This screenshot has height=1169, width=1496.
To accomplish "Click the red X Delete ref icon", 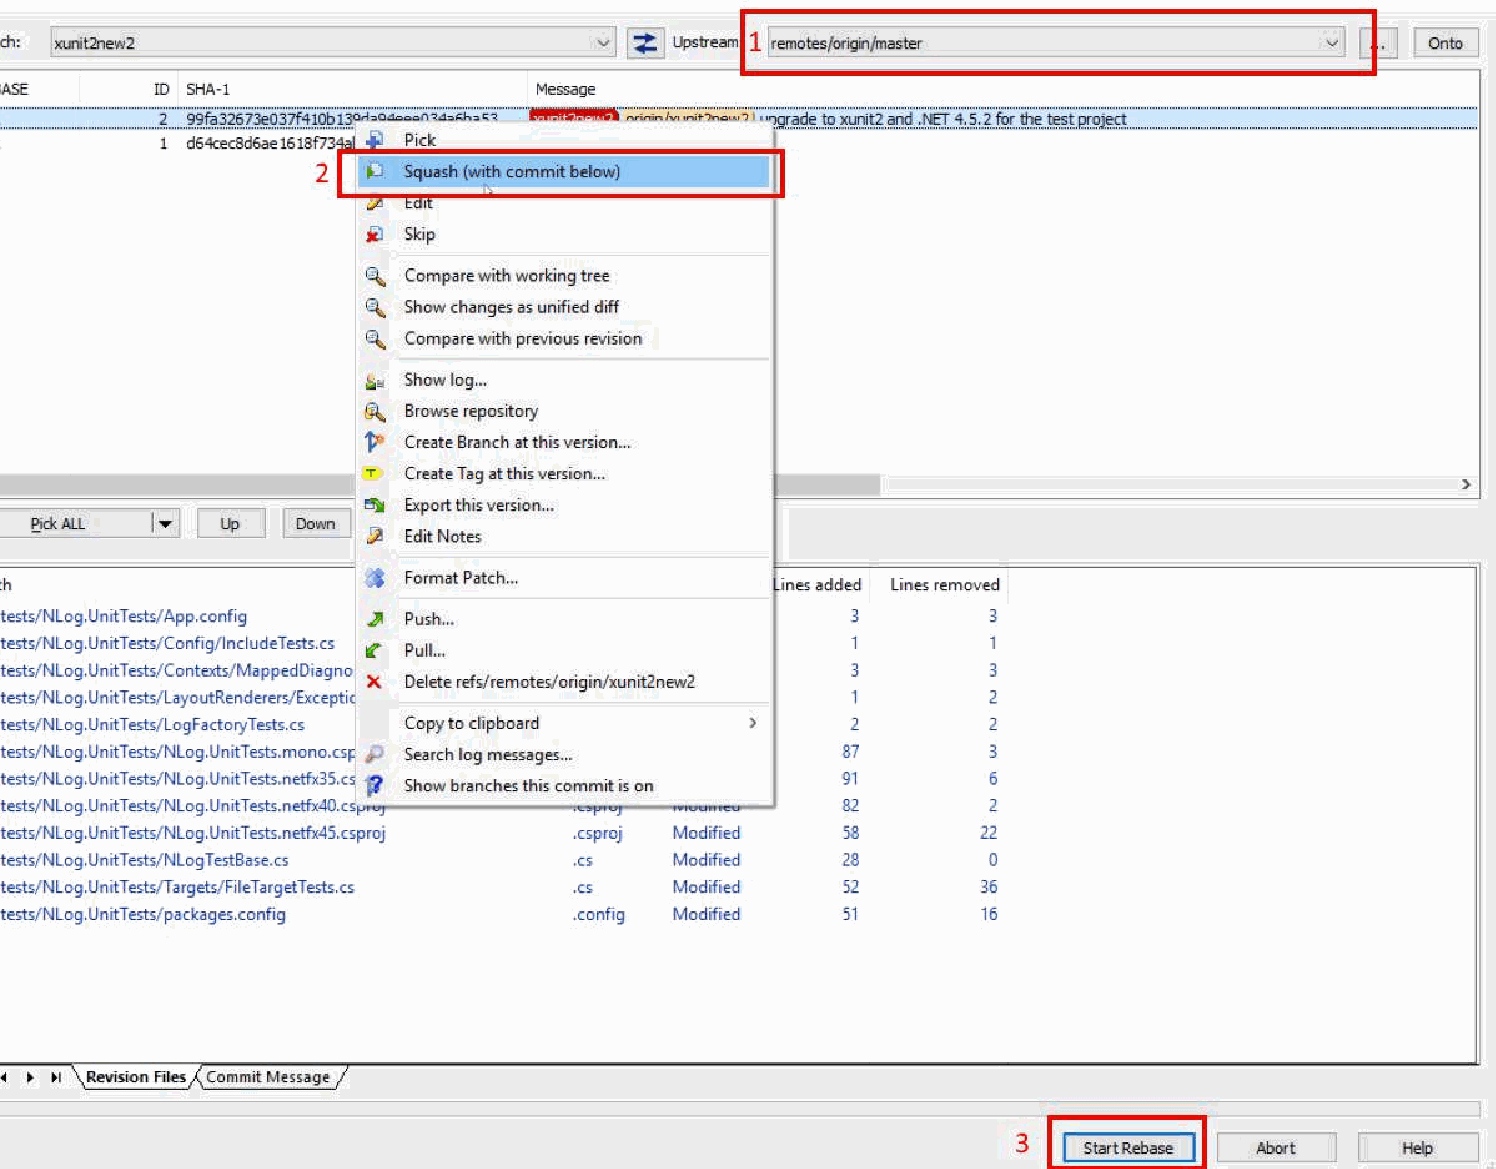I will click(374, 682).
